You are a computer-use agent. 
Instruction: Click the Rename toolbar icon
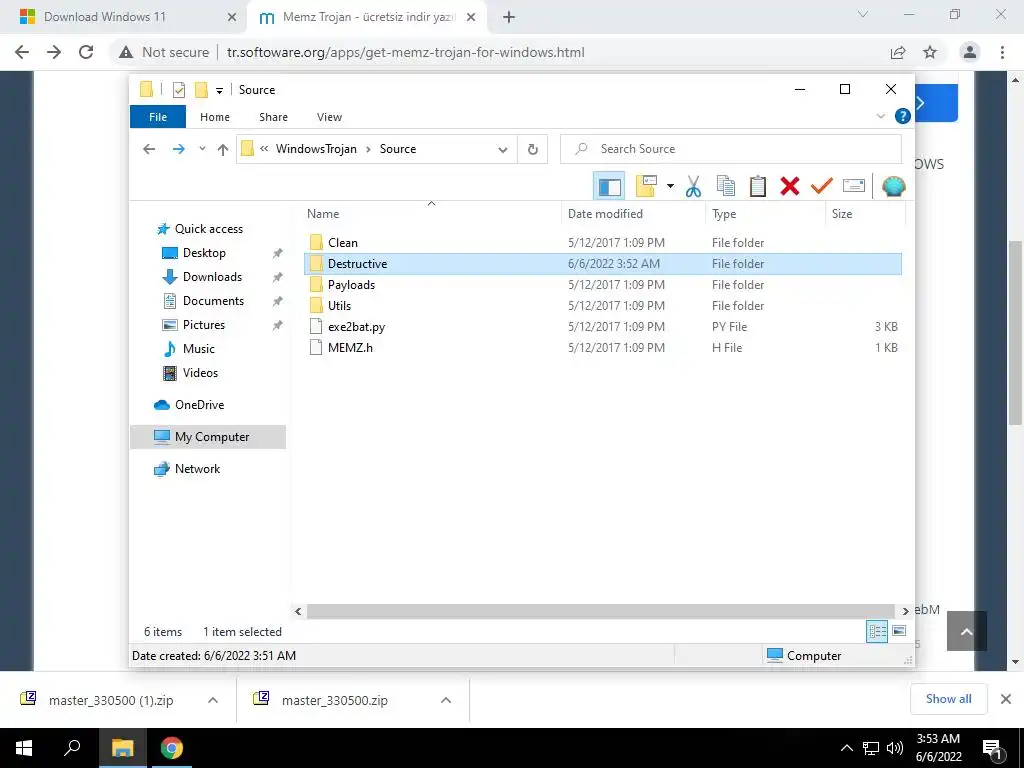coord(854,187)
